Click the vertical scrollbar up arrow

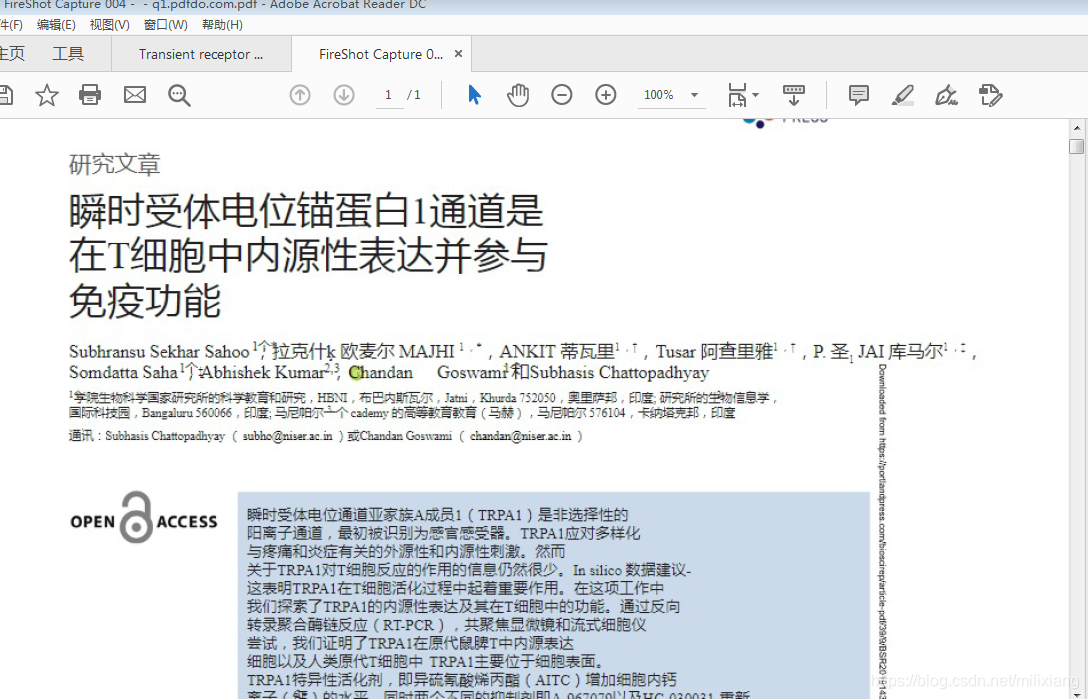(1077, 128)
